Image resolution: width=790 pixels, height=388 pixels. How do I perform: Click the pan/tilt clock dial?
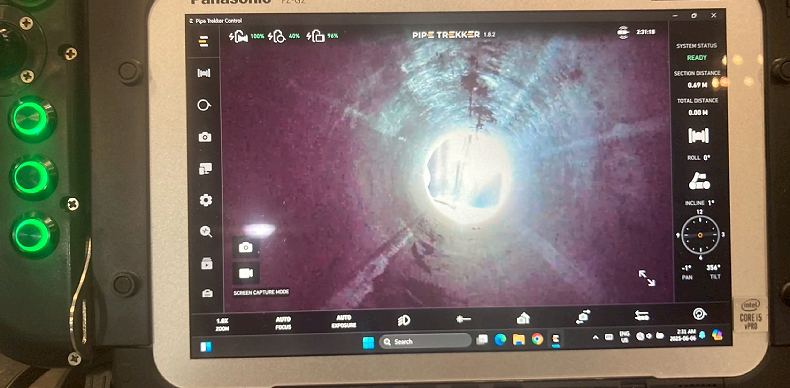[x=700, y=235]
